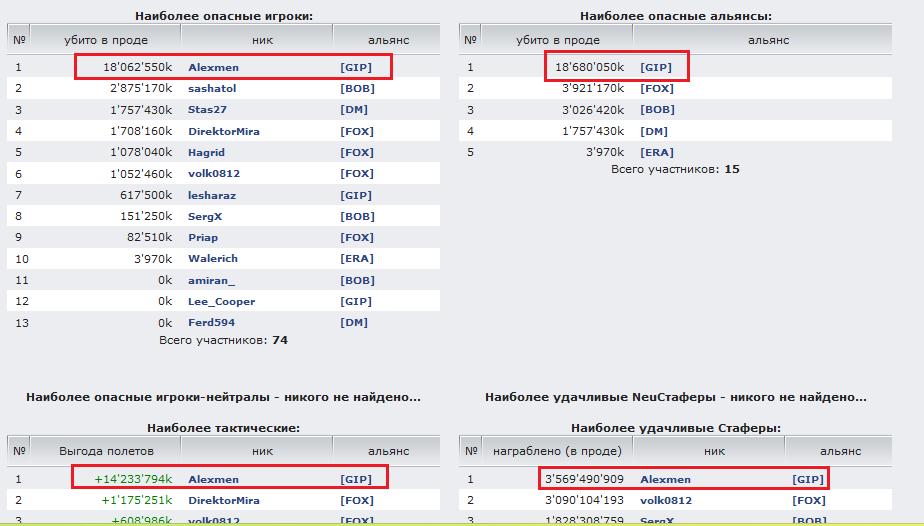Click SergX in the most dangerous players table

point(205,217)
